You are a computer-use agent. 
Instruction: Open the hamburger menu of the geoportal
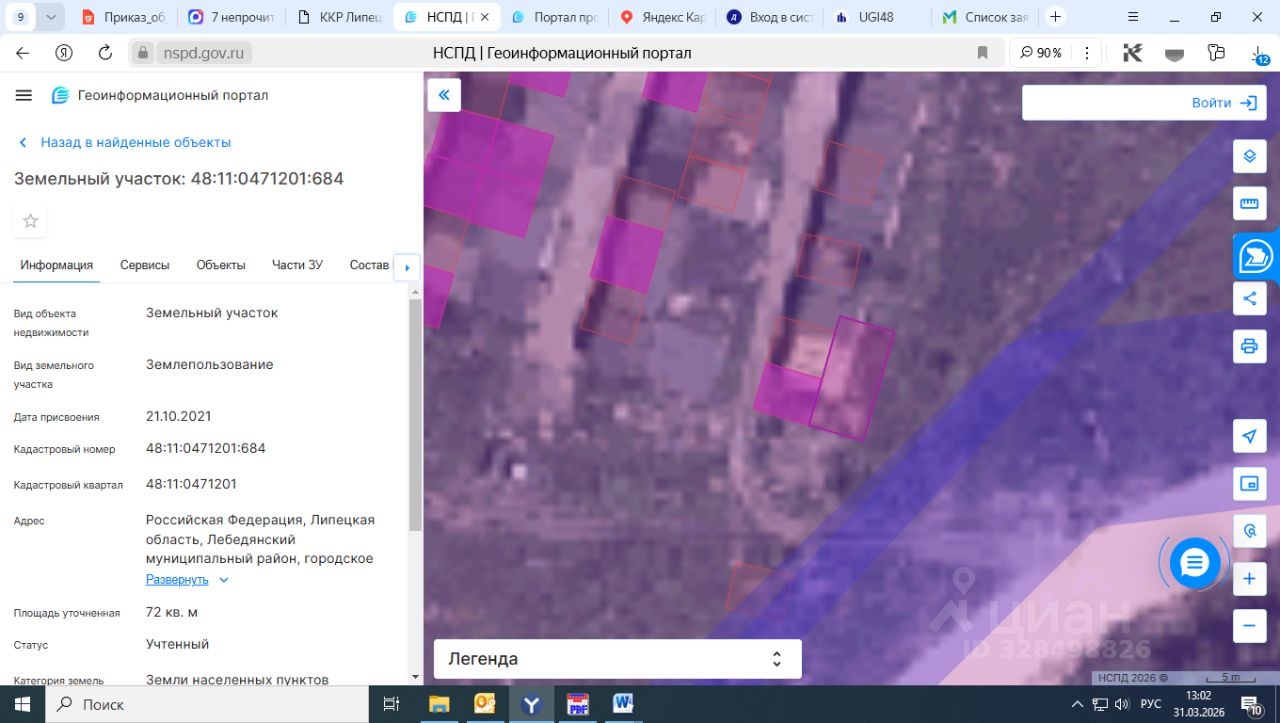tap(24, 95)
